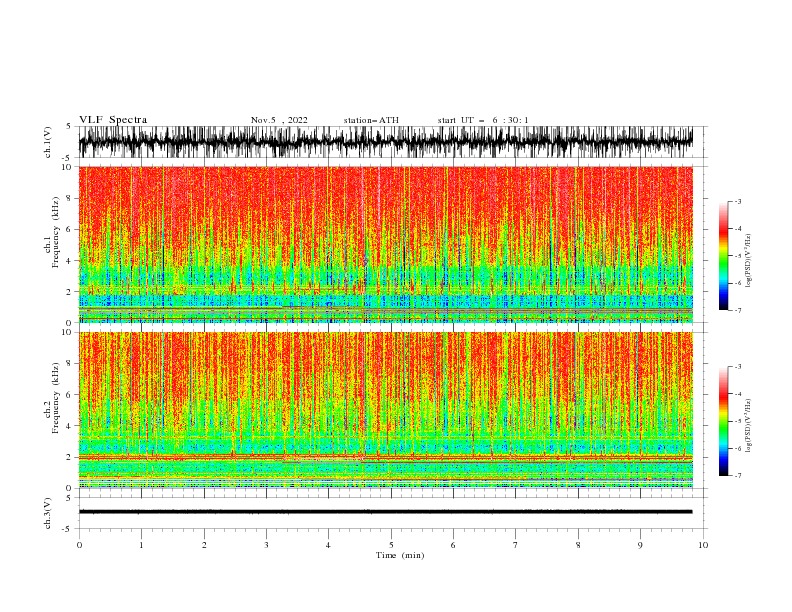This screenshot has width=792, height=612.
Task: Select the "start UT = 6 :30: 1" text
Action: coord(483,120)
